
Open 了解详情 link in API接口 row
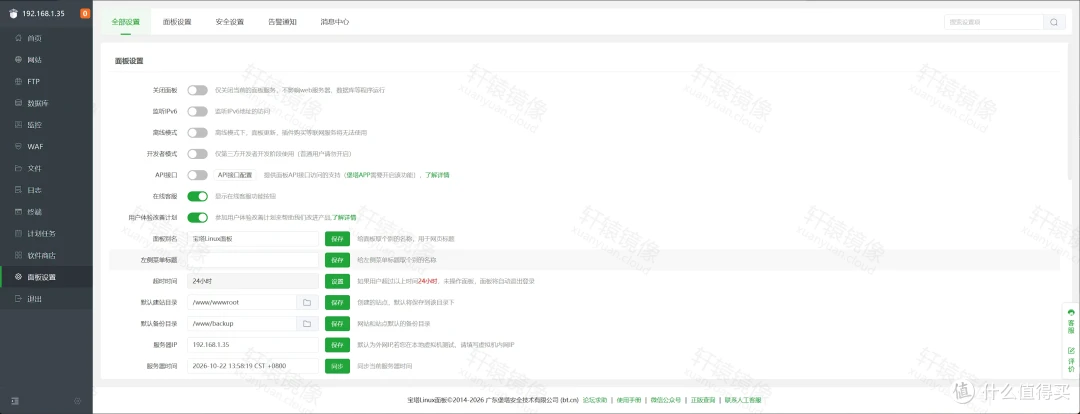tap(437, 175)
